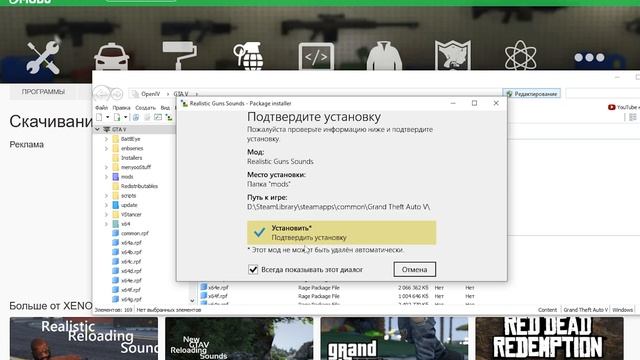
Task: Open the Правка menu in OpenIV
Action: point(121,108)
